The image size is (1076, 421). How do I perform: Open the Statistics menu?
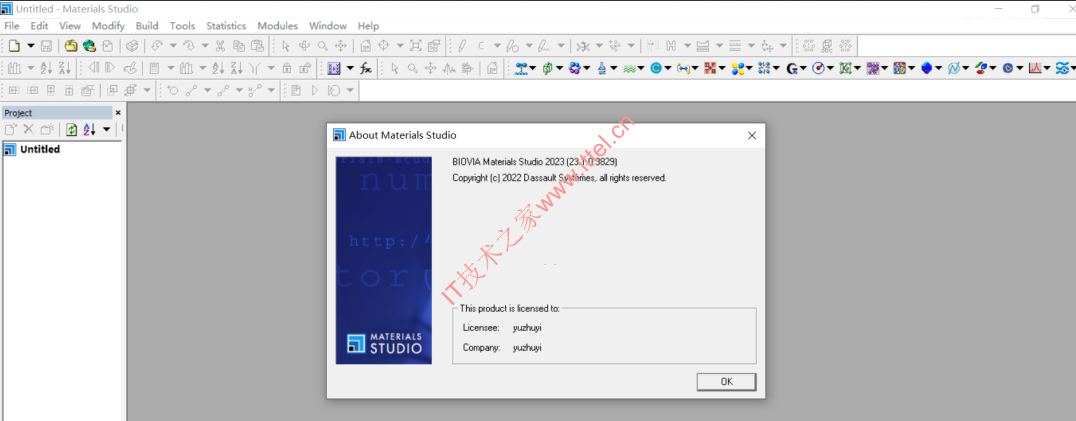click(x=226, y=25)
